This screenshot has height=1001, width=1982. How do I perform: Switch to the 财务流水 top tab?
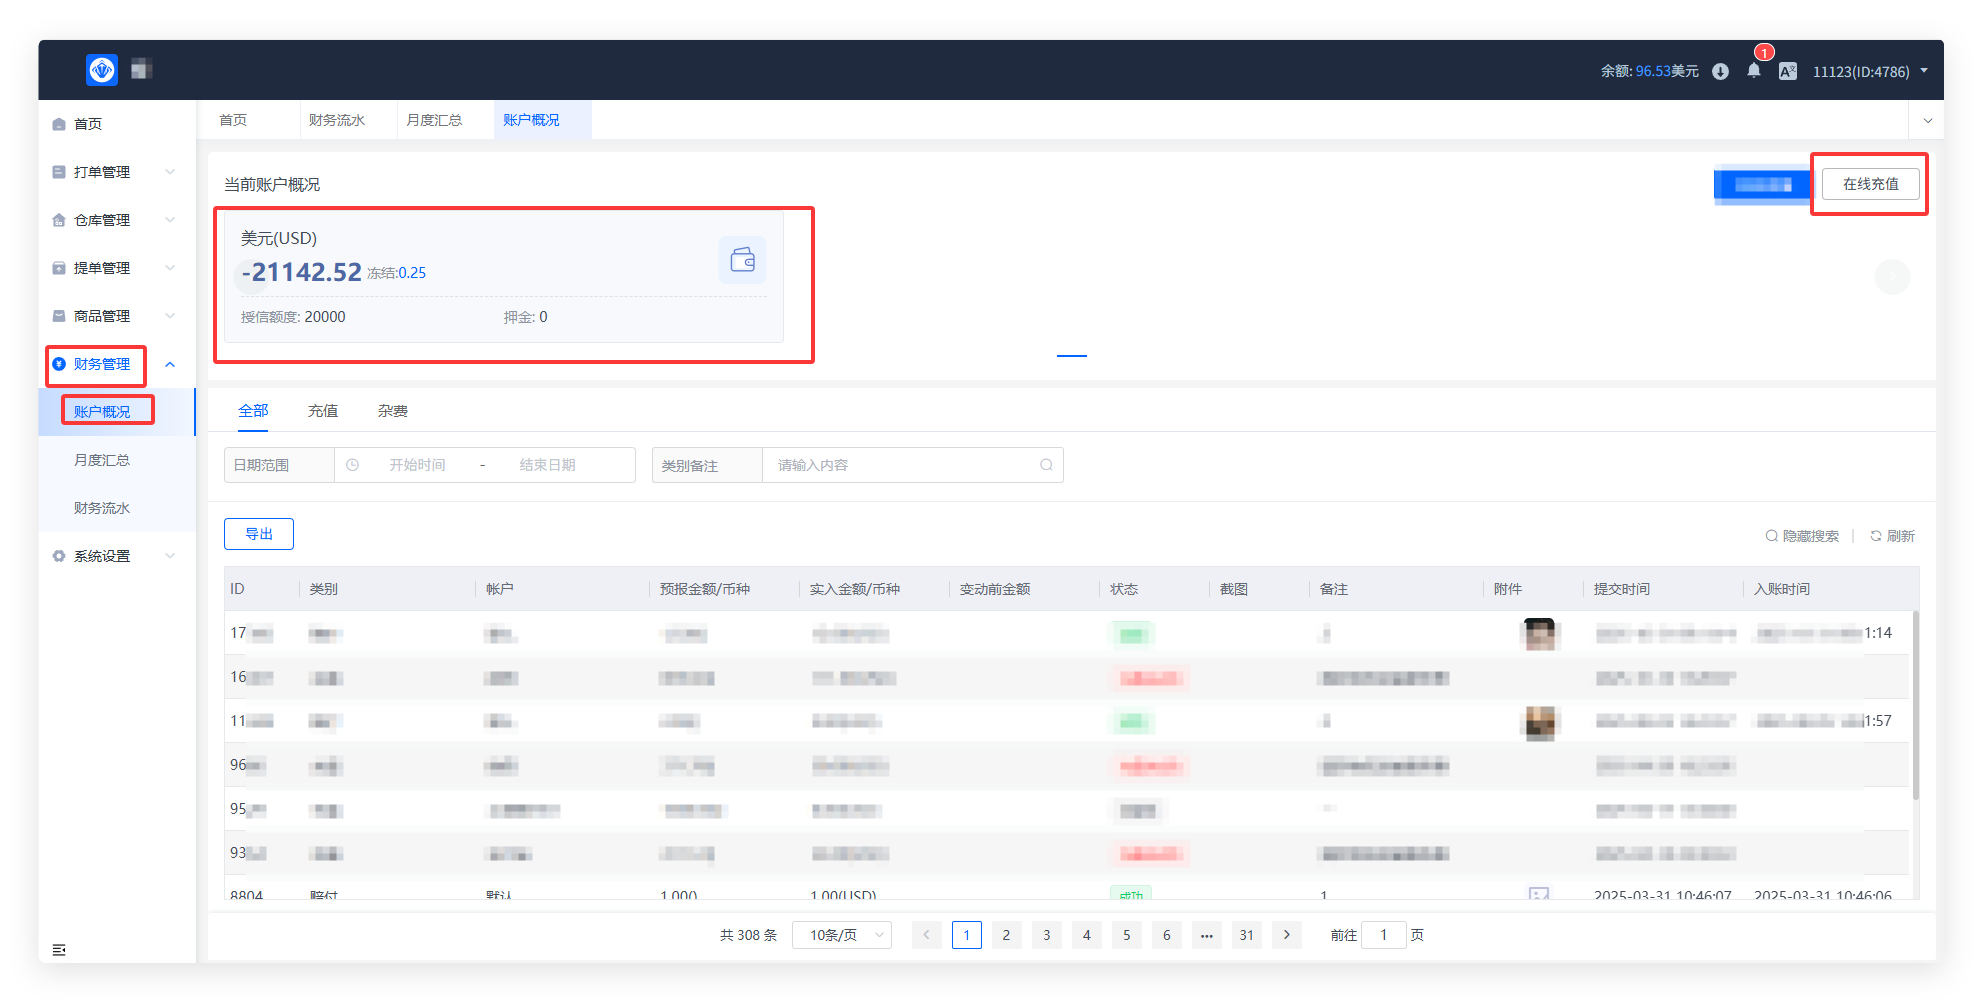point(337,120)
